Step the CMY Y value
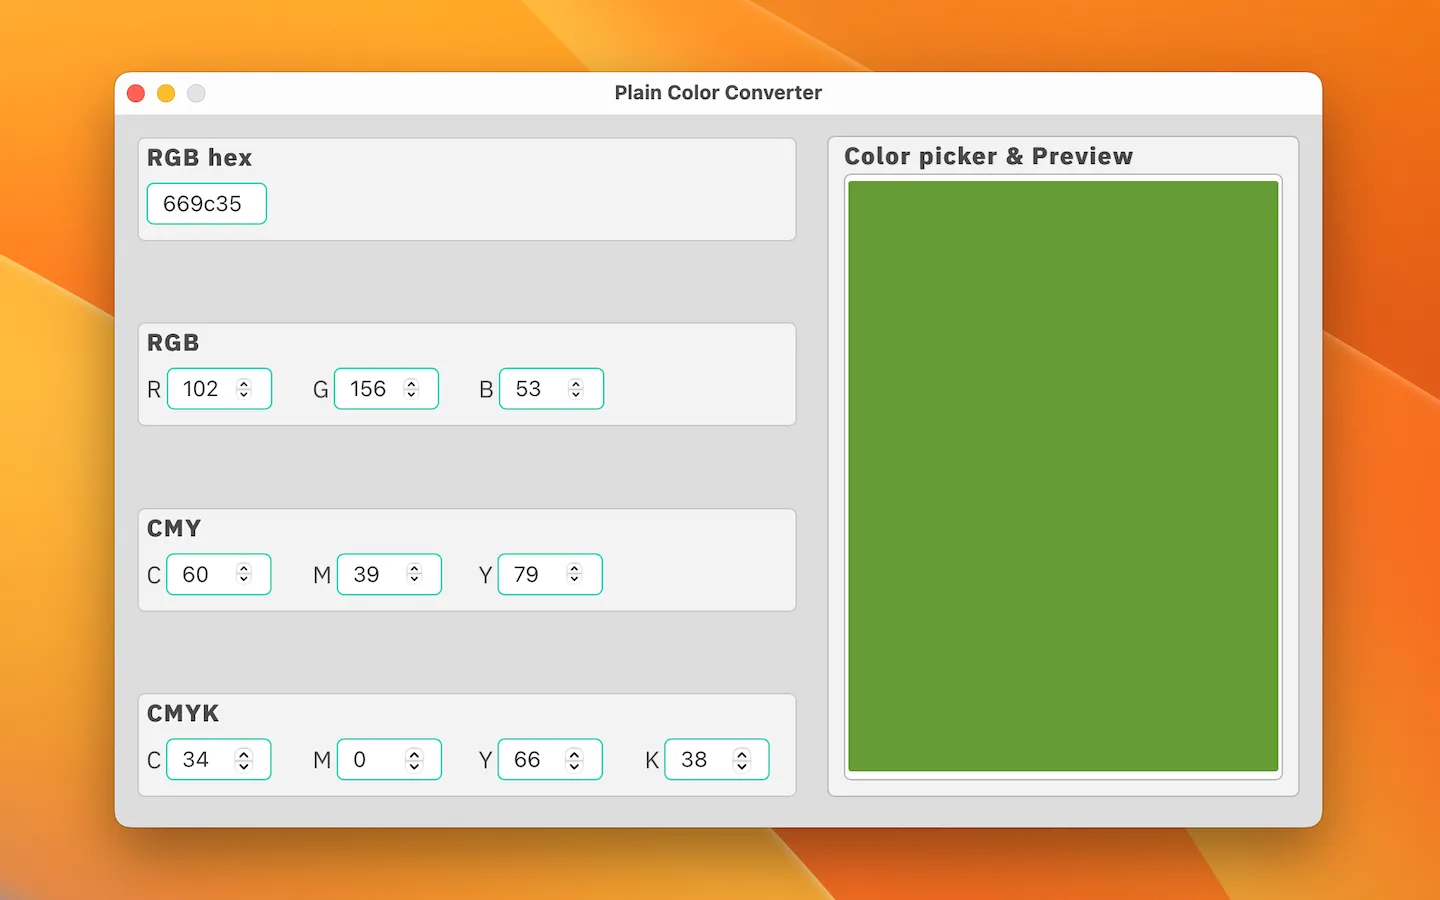The height and width of the screenshot is (900, 1440). 574,574
